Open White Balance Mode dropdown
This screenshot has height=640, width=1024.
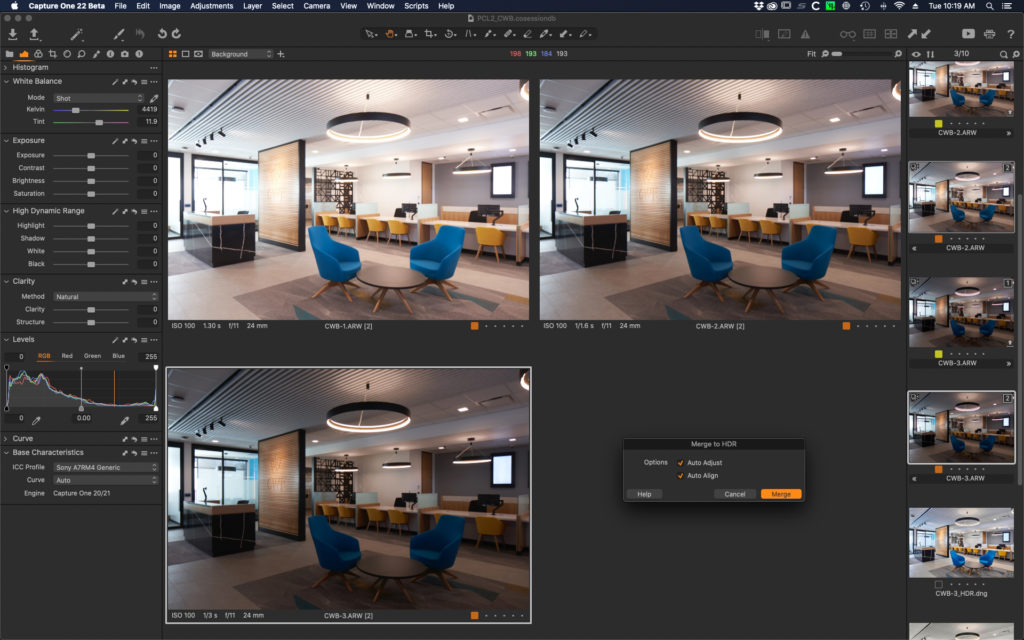click(x=99, y=98)
